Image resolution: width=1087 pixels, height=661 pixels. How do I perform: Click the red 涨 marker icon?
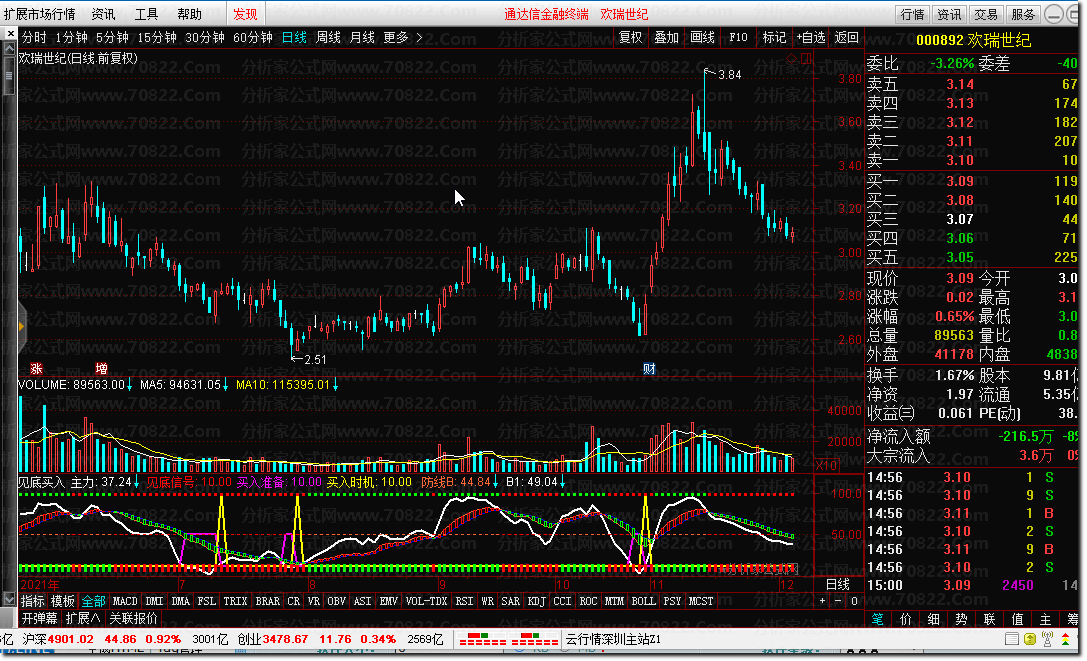(36, 368)
